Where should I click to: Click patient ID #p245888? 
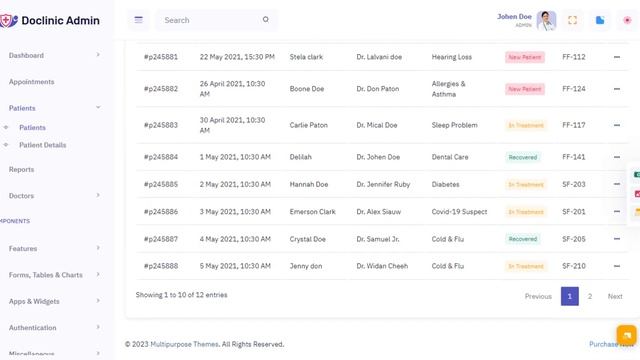point(161,266)
